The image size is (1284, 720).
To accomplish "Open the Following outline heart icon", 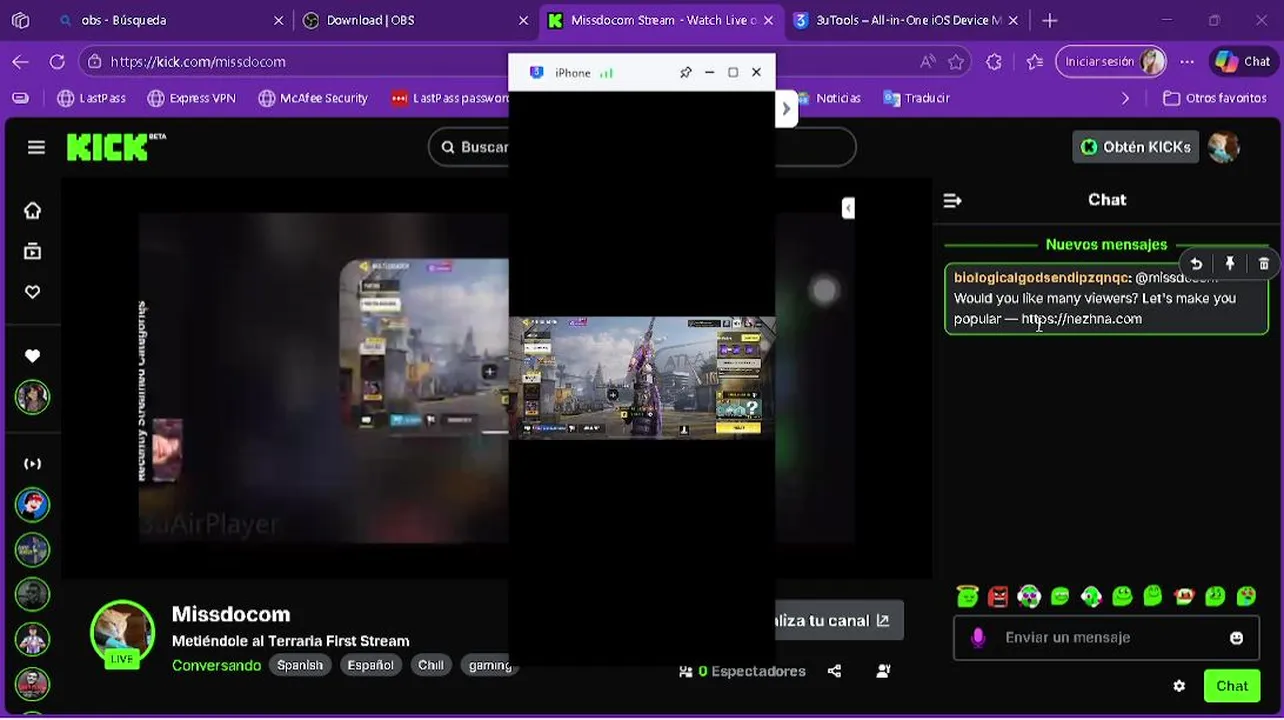I will [33, 292].
